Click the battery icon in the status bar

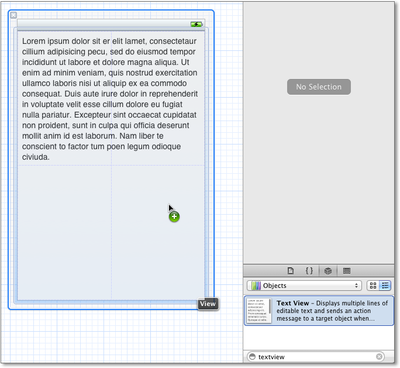pos(196,24)
